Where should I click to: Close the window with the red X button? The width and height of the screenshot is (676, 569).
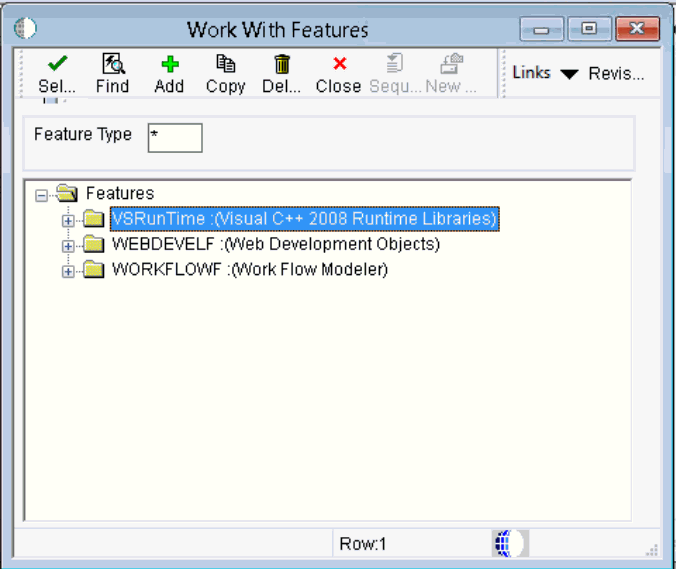pos(638,29)
